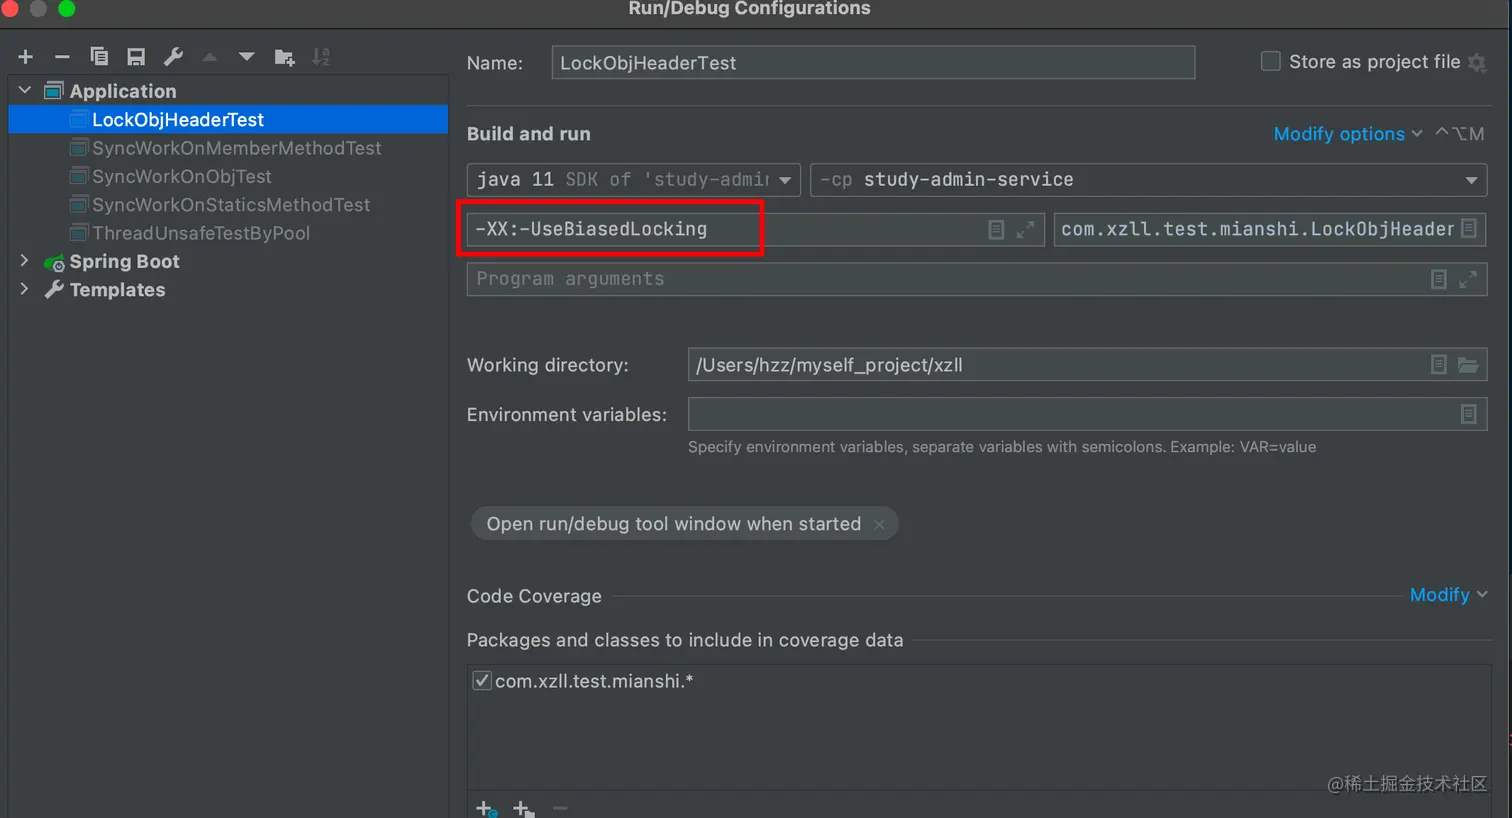Create new folder for configurations

[x=284, y=57]
